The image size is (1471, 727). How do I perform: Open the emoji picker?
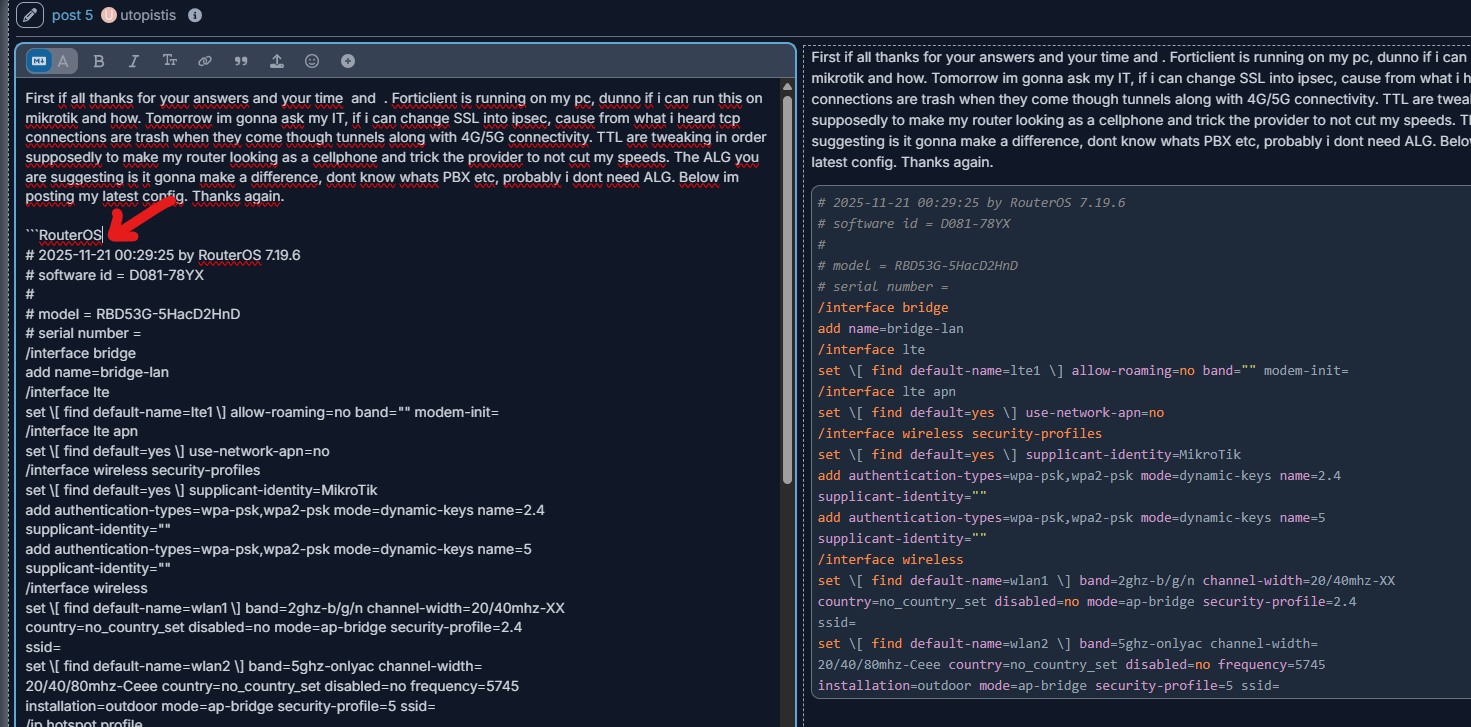tap(312, 61)
